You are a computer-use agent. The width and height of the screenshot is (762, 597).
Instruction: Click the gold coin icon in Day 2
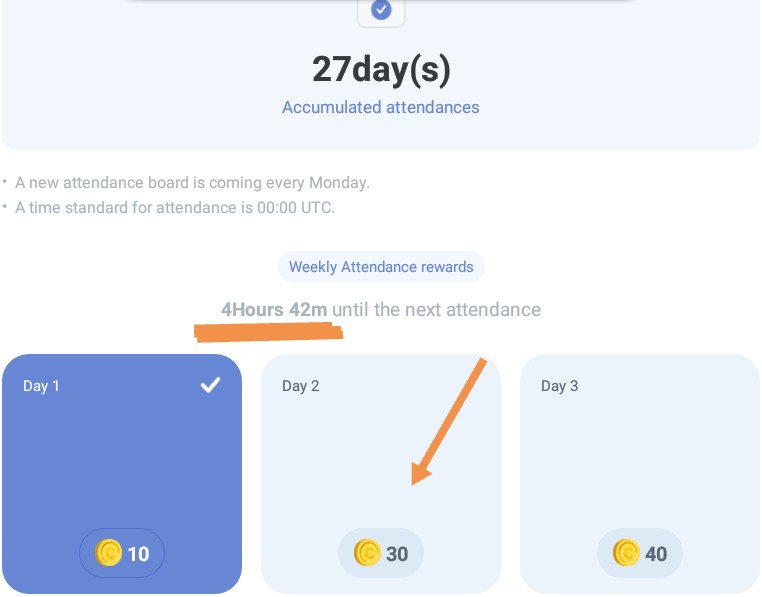click(x=368, y=552)
